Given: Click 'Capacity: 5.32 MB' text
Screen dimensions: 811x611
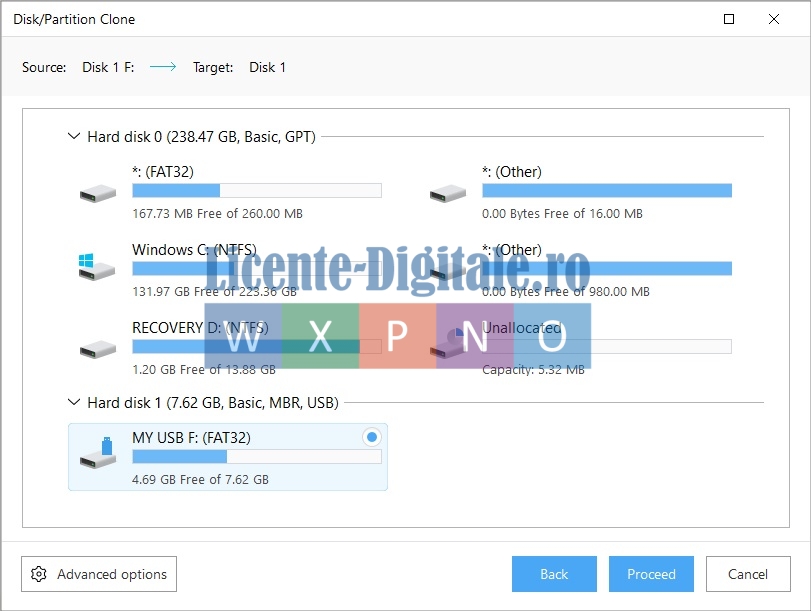Looking at the screenshot, I should 533,369.
